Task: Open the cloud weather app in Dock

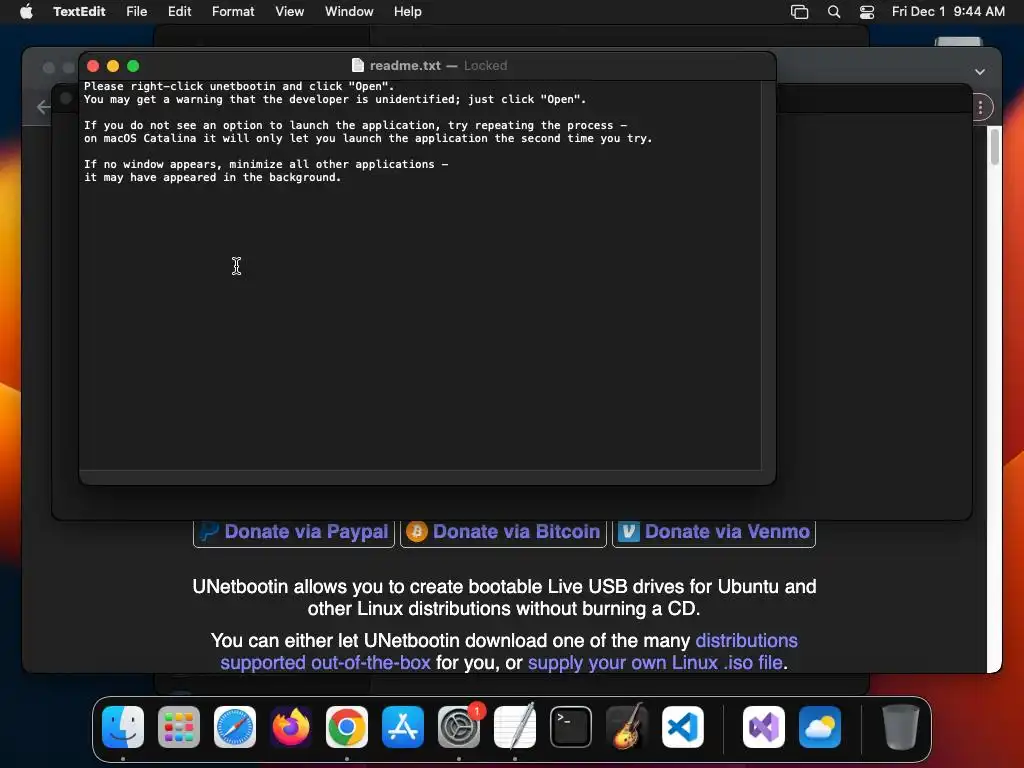Action: [x=820, y=727]
